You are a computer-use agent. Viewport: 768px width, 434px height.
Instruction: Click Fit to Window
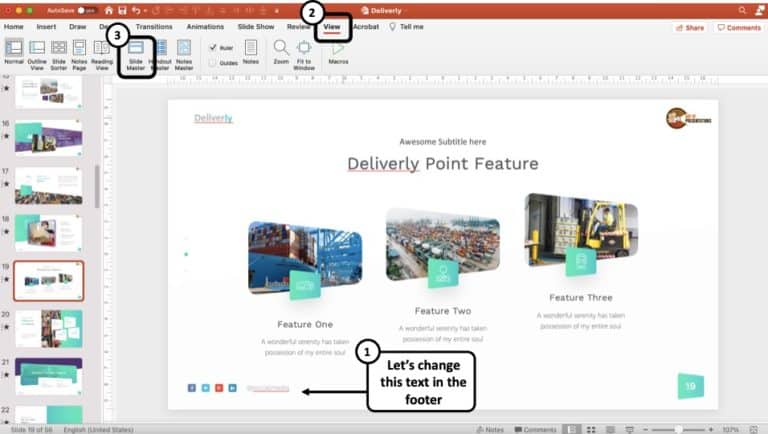[304, 55]
